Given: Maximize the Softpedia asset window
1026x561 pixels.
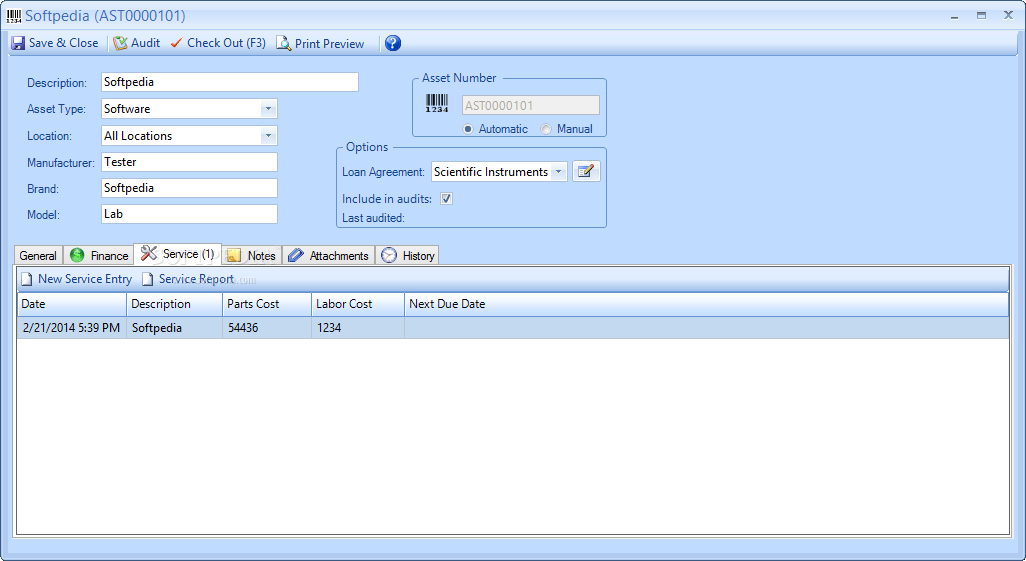Looking at the screenshot, I should point(982,16).
